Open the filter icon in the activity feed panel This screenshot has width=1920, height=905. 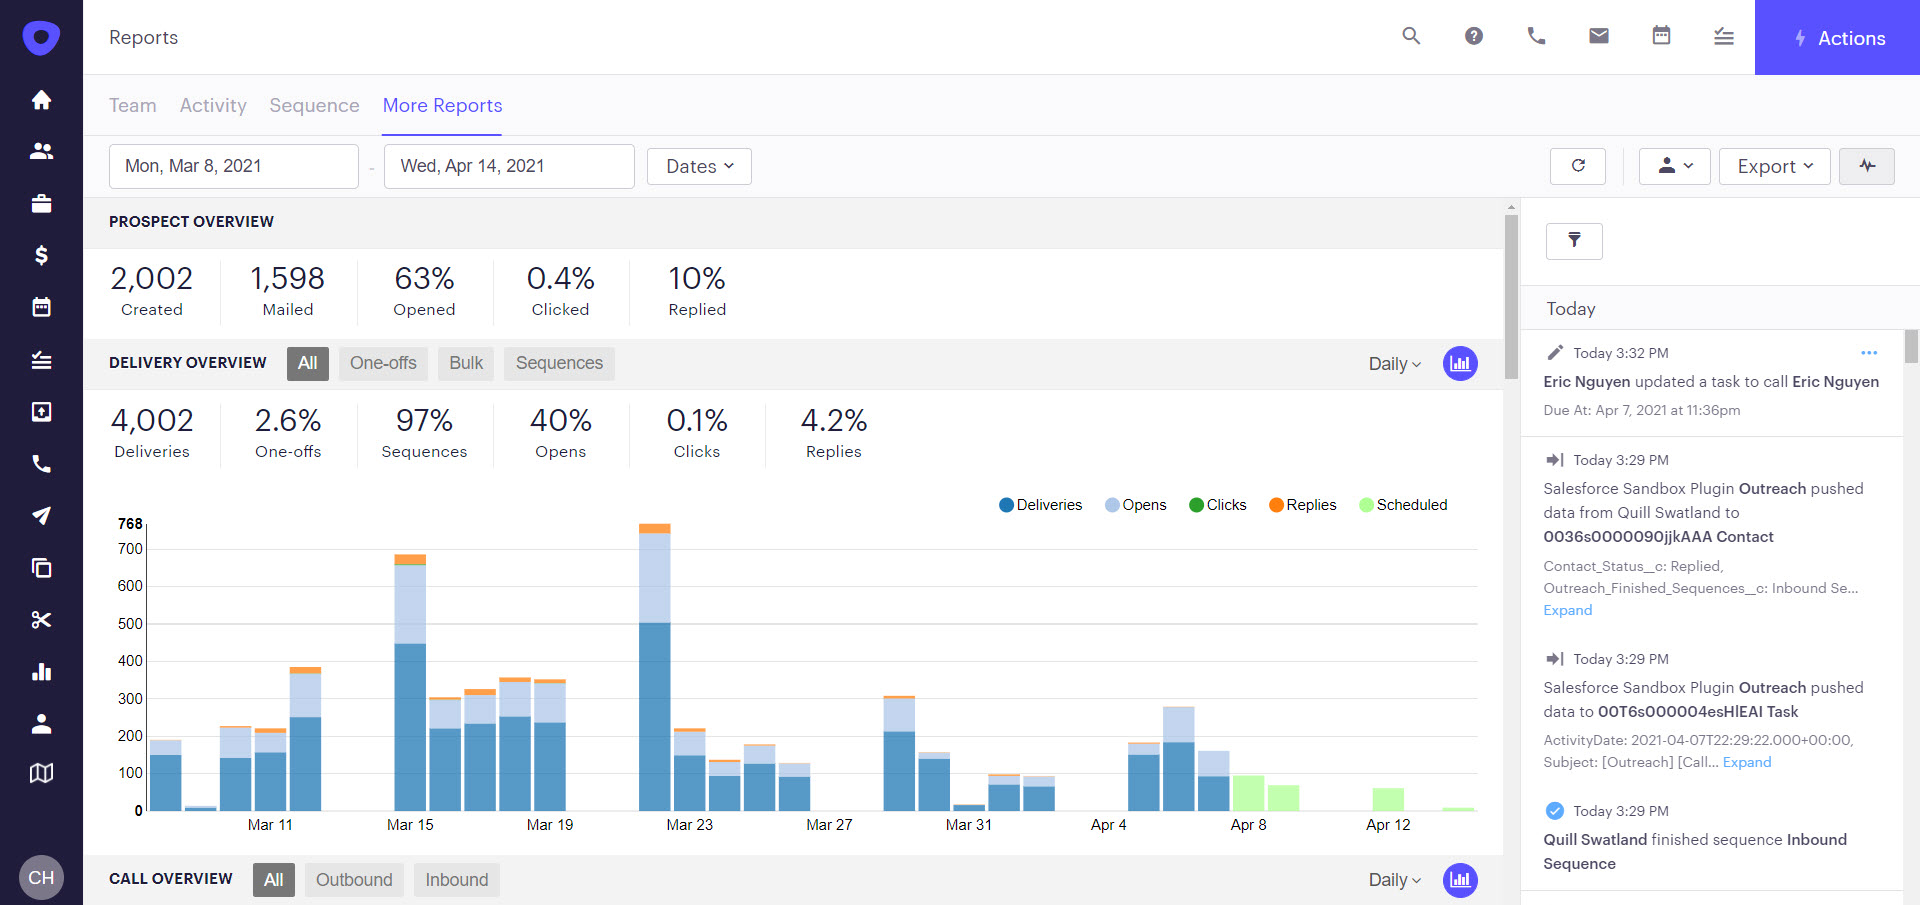coord(1574,241)
